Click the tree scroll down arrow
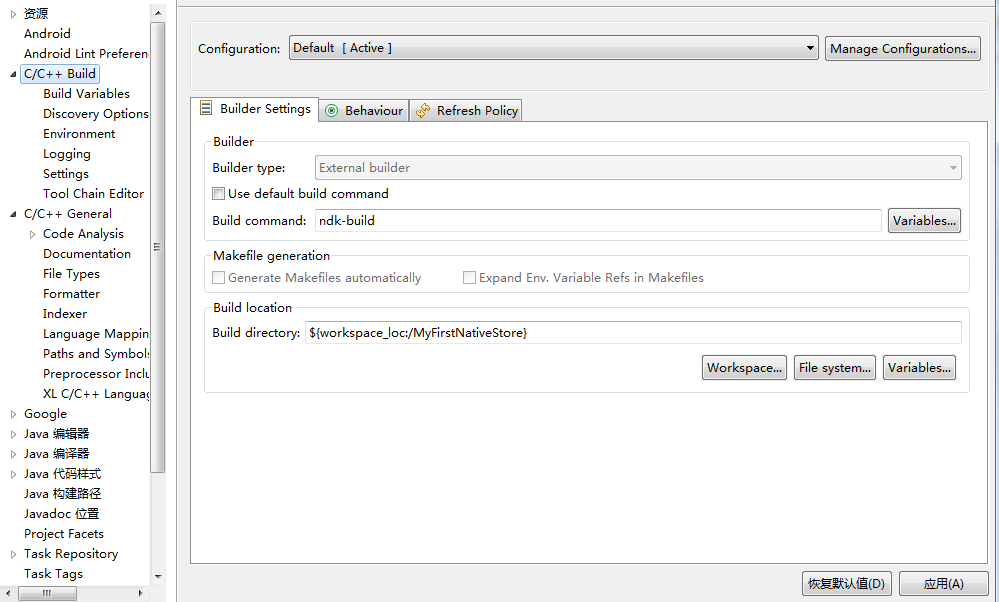Image resolution: width=999 pixels, height=602 pixels. coord(158,577)
